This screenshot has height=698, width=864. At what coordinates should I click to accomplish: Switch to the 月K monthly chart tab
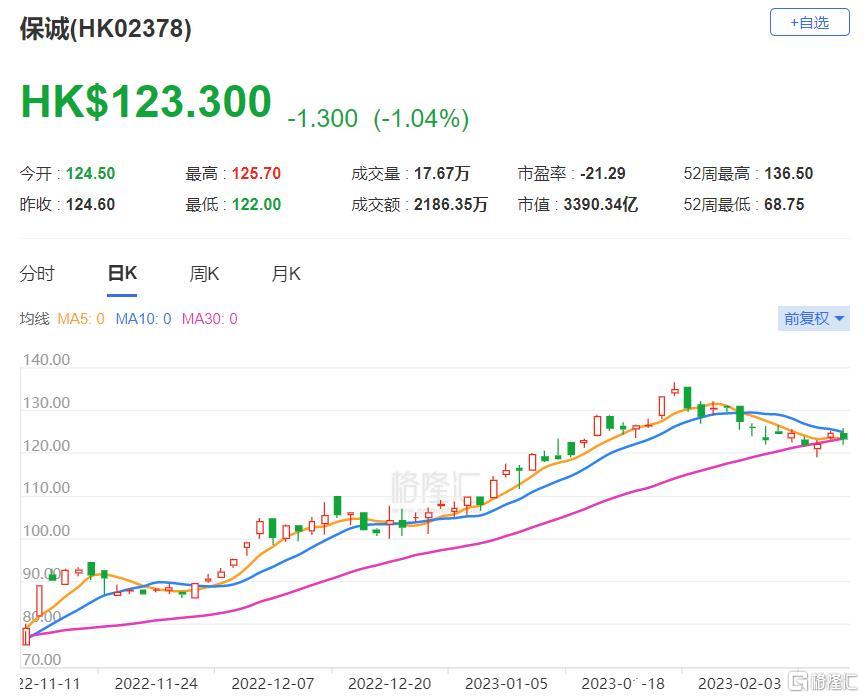pyautogui.click(x=285, y=273)
